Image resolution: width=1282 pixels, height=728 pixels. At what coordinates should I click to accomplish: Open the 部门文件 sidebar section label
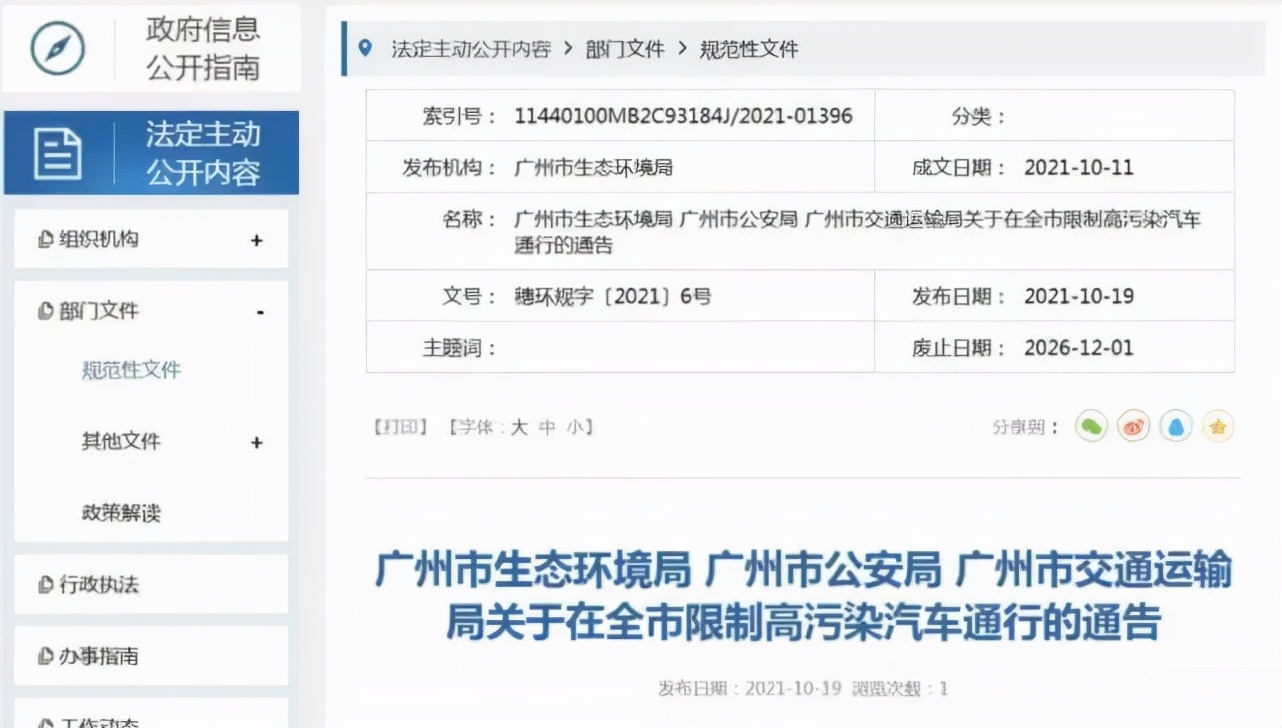coord(98,312)
